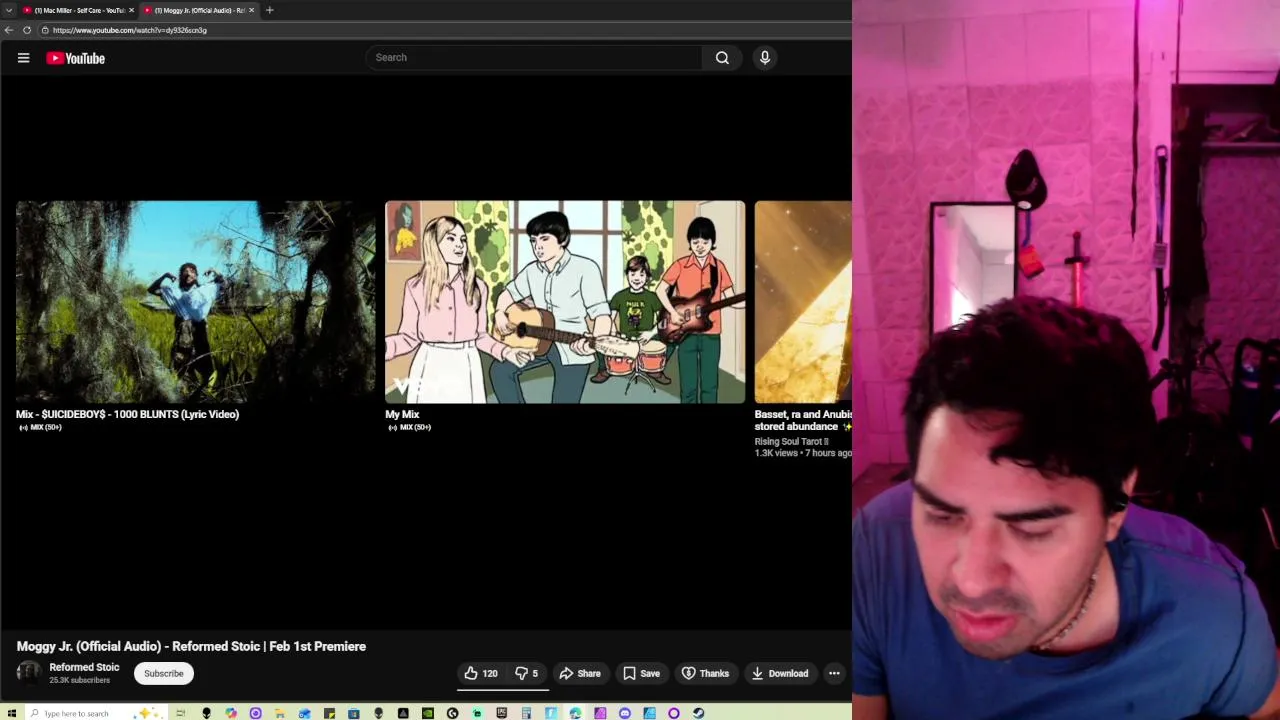Image resolution: width=1280 pixels, height=720 pixels.
Task: Open Logitech G HUB taskbar icon
Action: [x=452, y=713]
